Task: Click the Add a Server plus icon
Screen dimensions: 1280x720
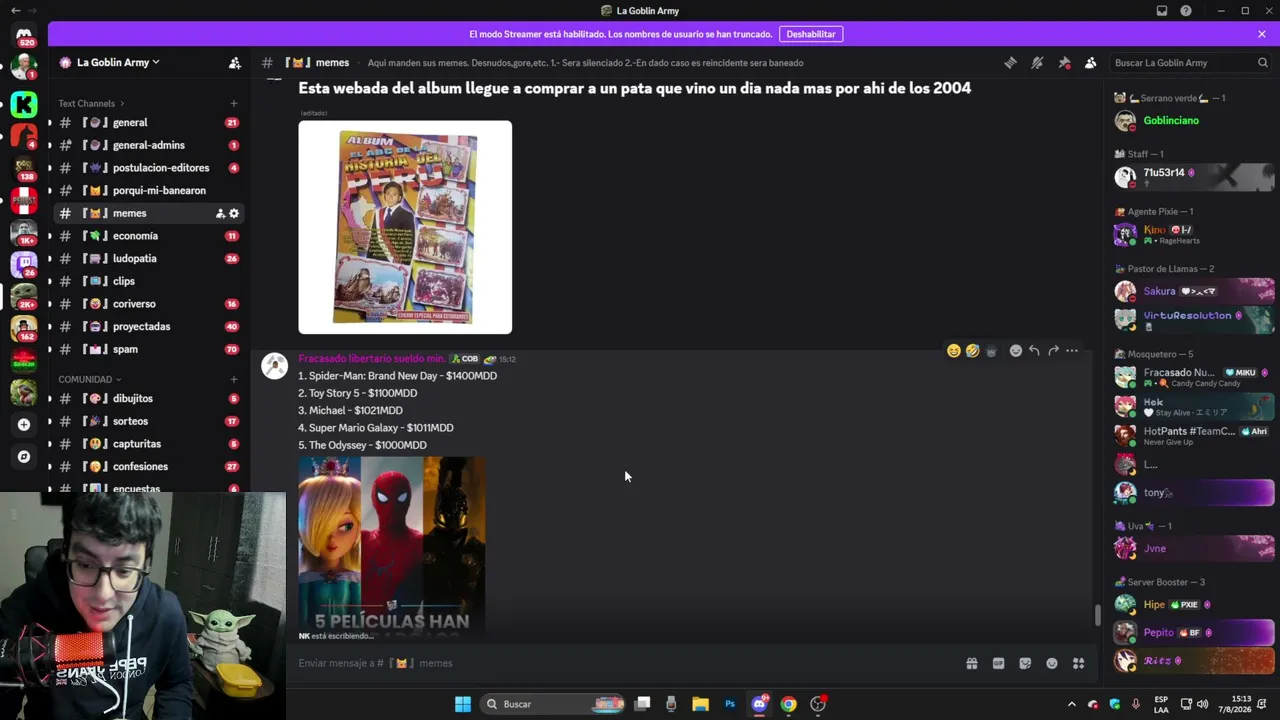Action: tap(24, 424)
